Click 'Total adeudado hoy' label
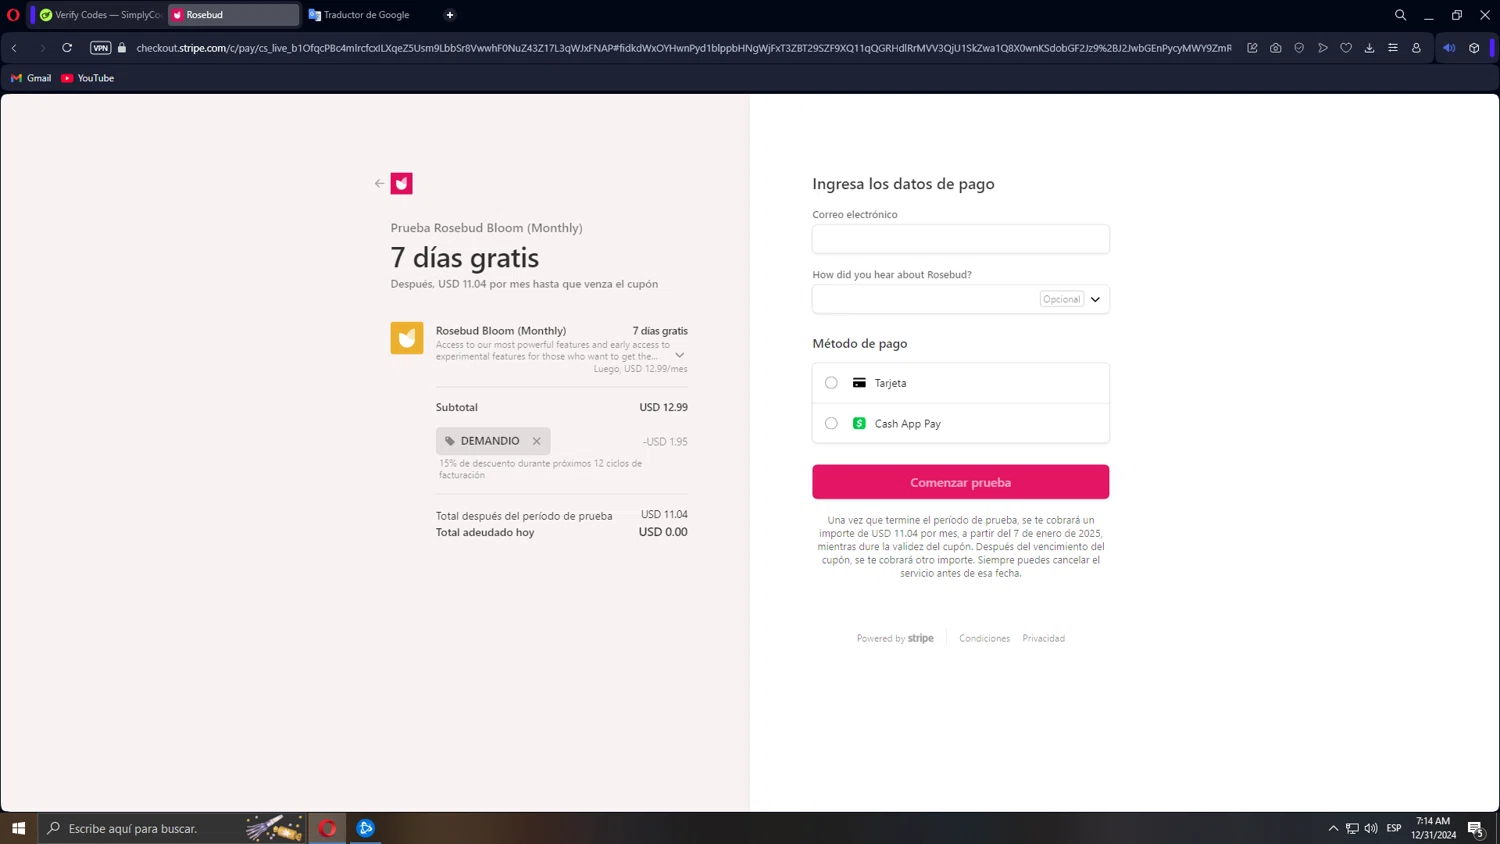The image size is (1500, 844). tap(485, 532)
